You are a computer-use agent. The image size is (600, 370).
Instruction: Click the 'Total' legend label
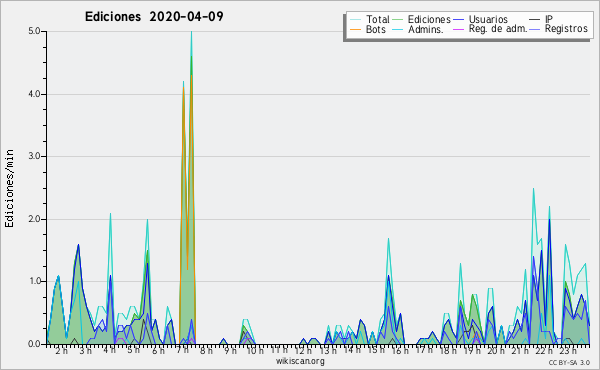tap(377, 19)
